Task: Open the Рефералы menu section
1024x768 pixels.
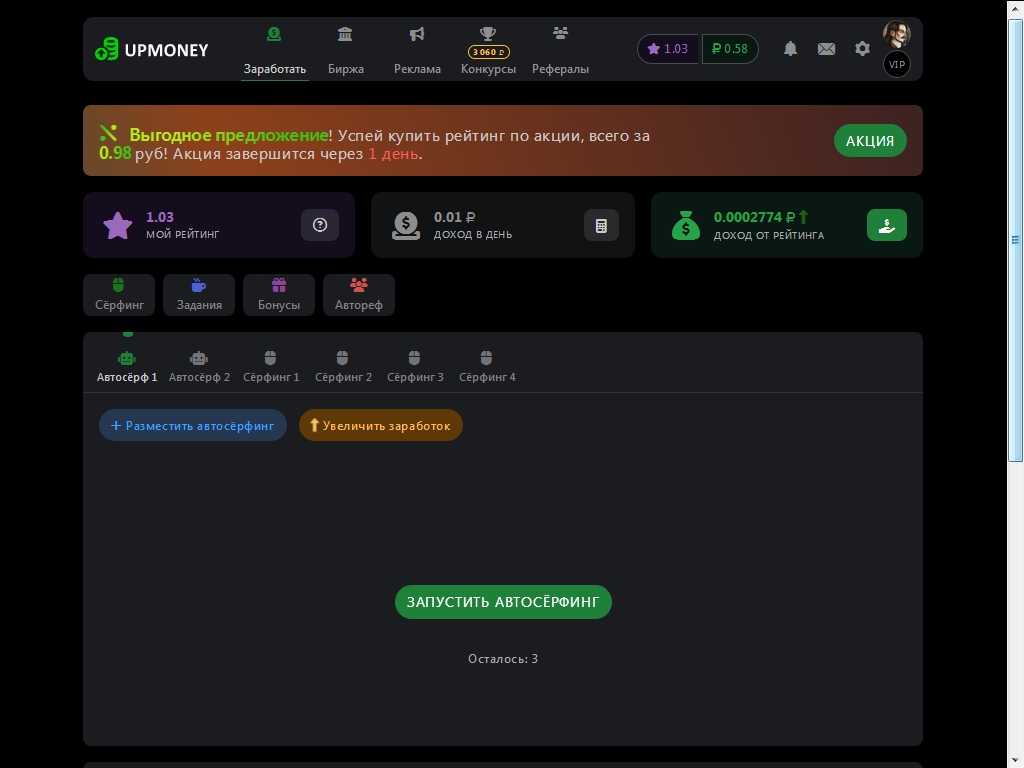Action: pyautogui.click(x=560, y=50)
